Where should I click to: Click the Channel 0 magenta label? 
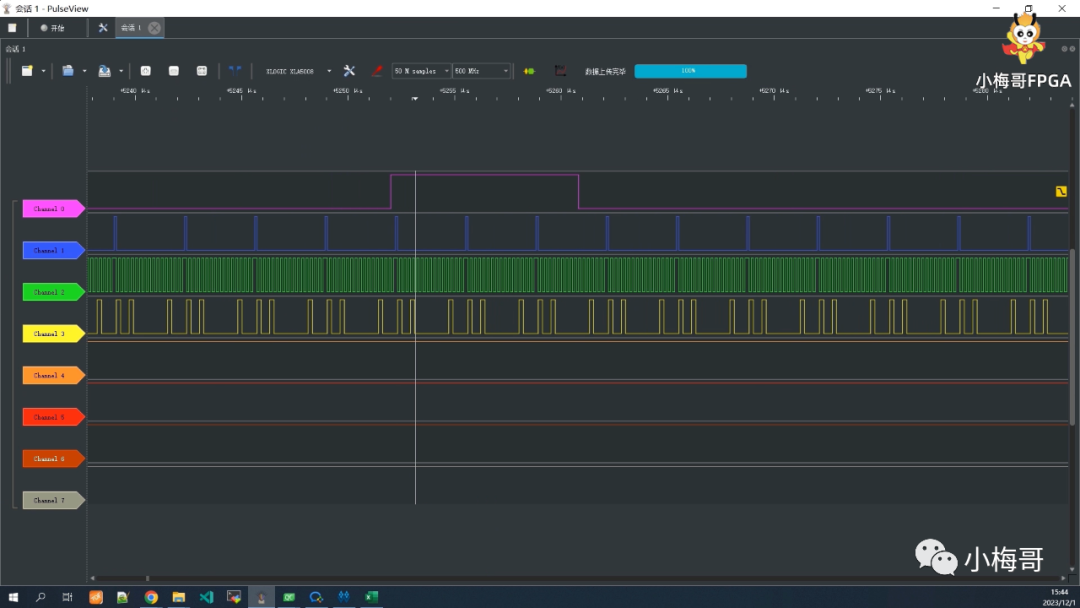coord(53,209)
